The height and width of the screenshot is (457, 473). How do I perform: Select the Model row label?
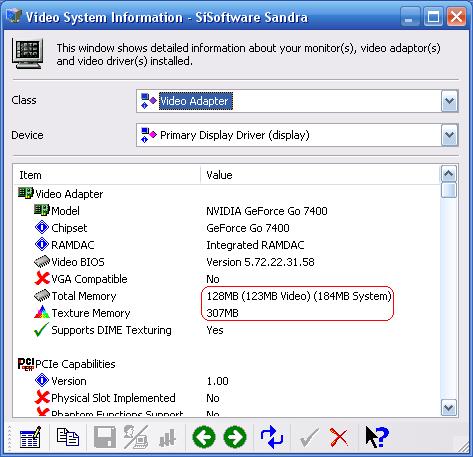click(x=65, y=211)
